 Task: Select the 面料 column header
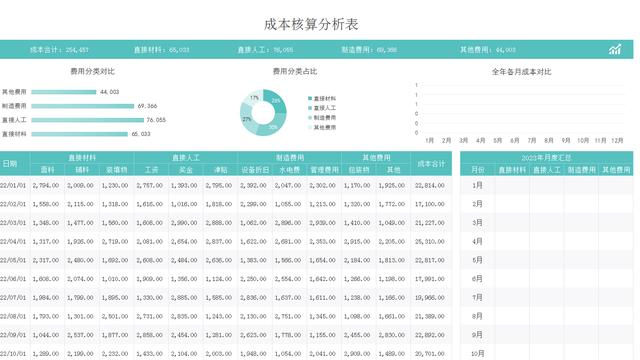[x=47, y=170]
